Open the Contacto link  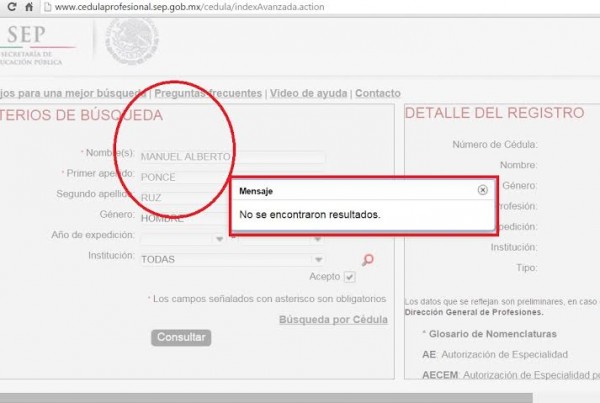(378, 93)
